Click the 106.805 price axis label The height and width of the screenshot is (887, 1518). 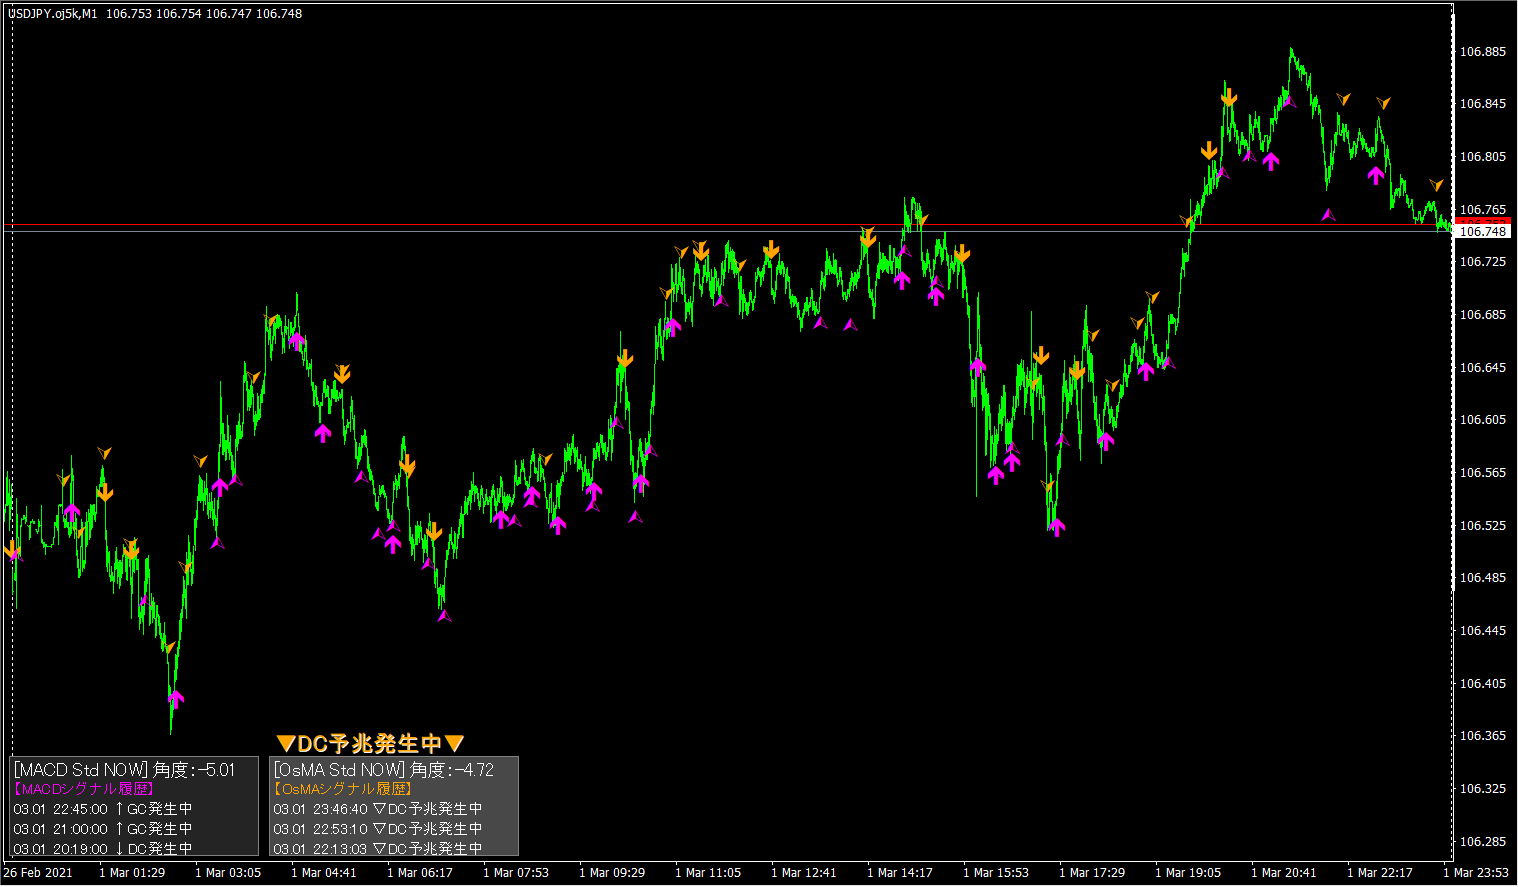pos(1483,157)
